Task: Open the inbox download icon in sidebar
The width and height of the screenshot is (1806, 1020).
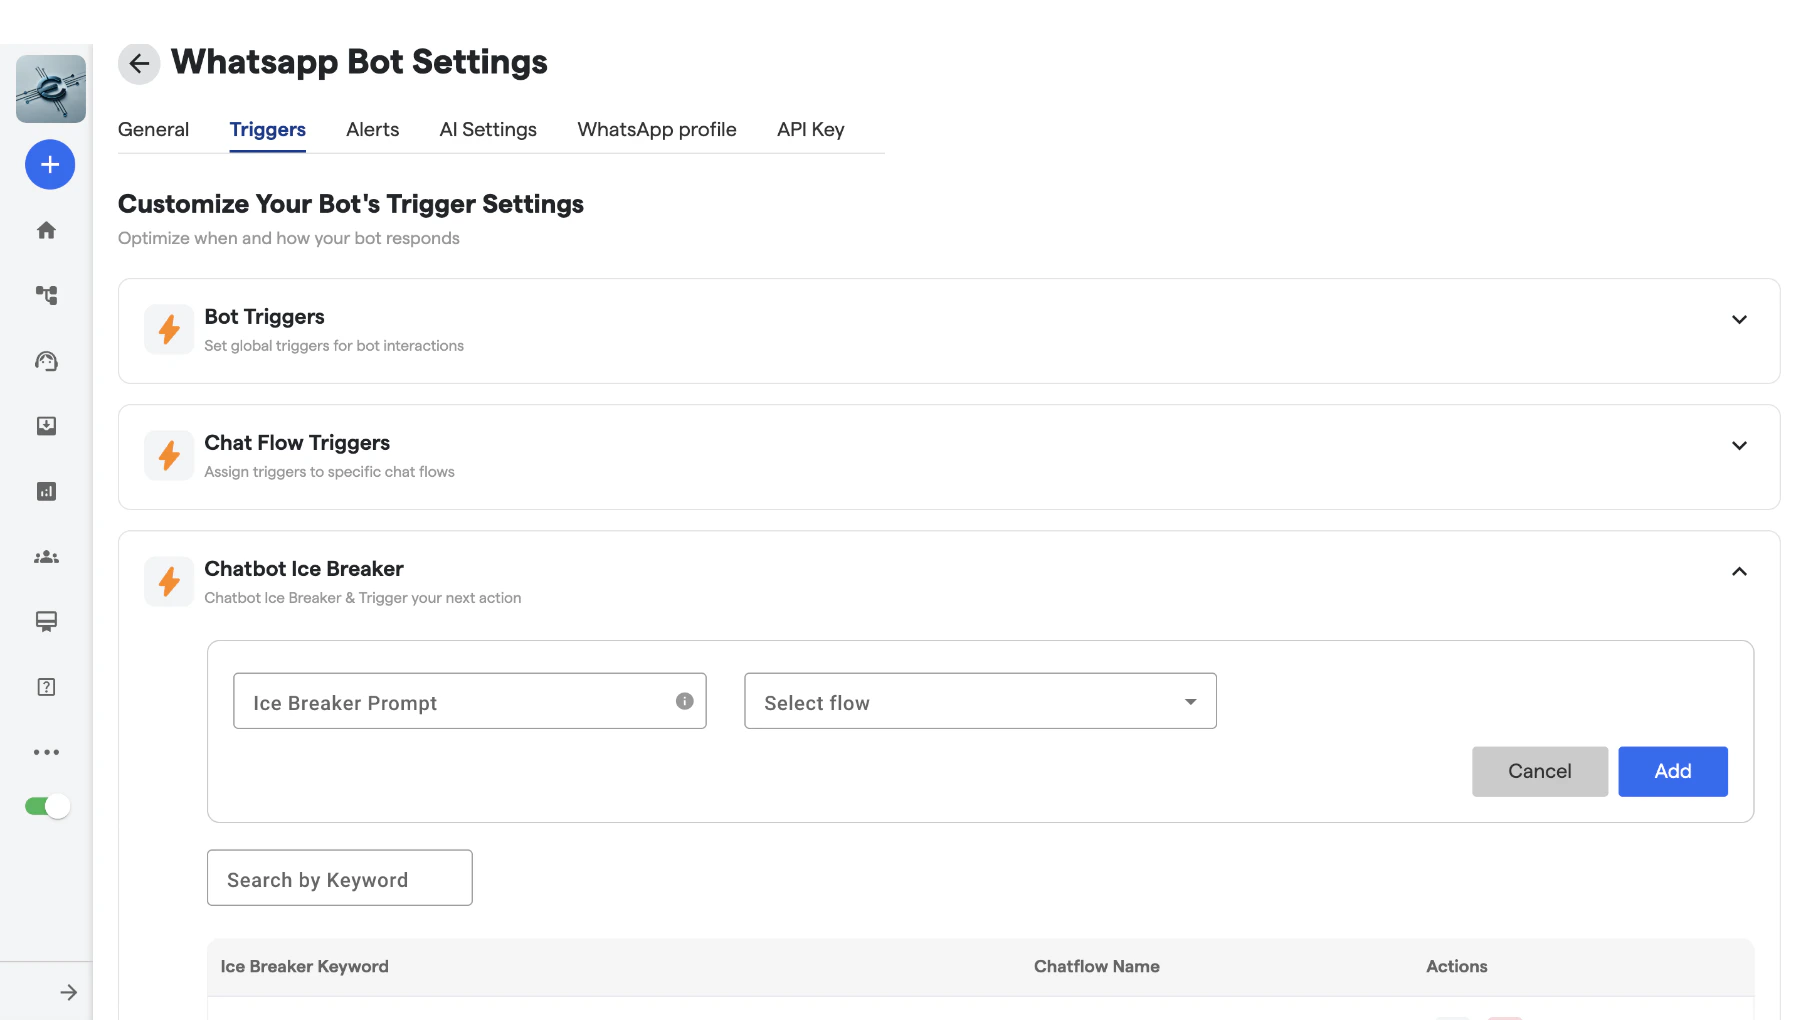Action: (x=47, y=426)
